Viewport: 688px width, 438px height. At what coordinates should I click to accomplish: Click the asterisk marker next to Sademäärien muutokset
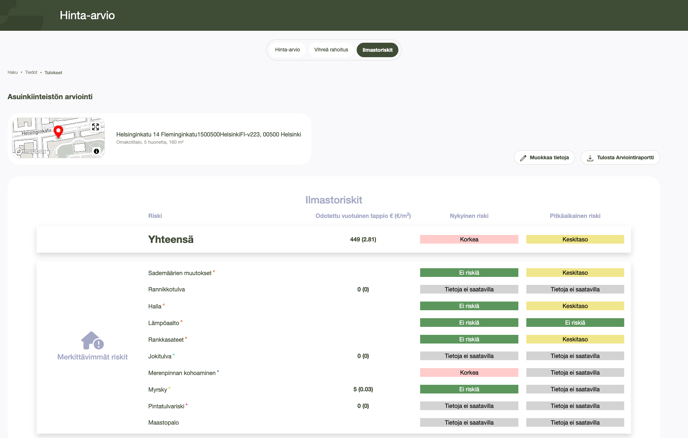click(x=213, y=272)
